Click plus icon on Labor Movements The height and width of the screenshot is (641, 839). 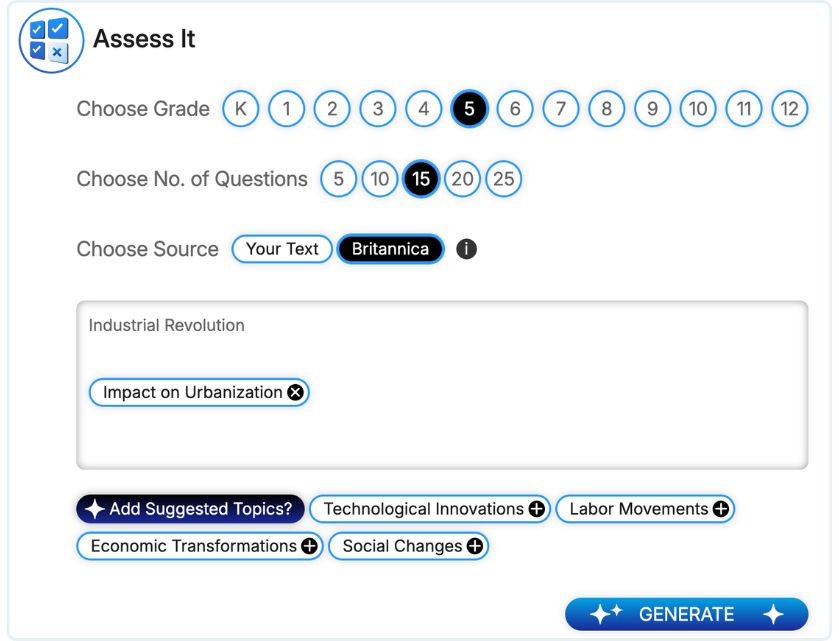[x=721, y=509]
